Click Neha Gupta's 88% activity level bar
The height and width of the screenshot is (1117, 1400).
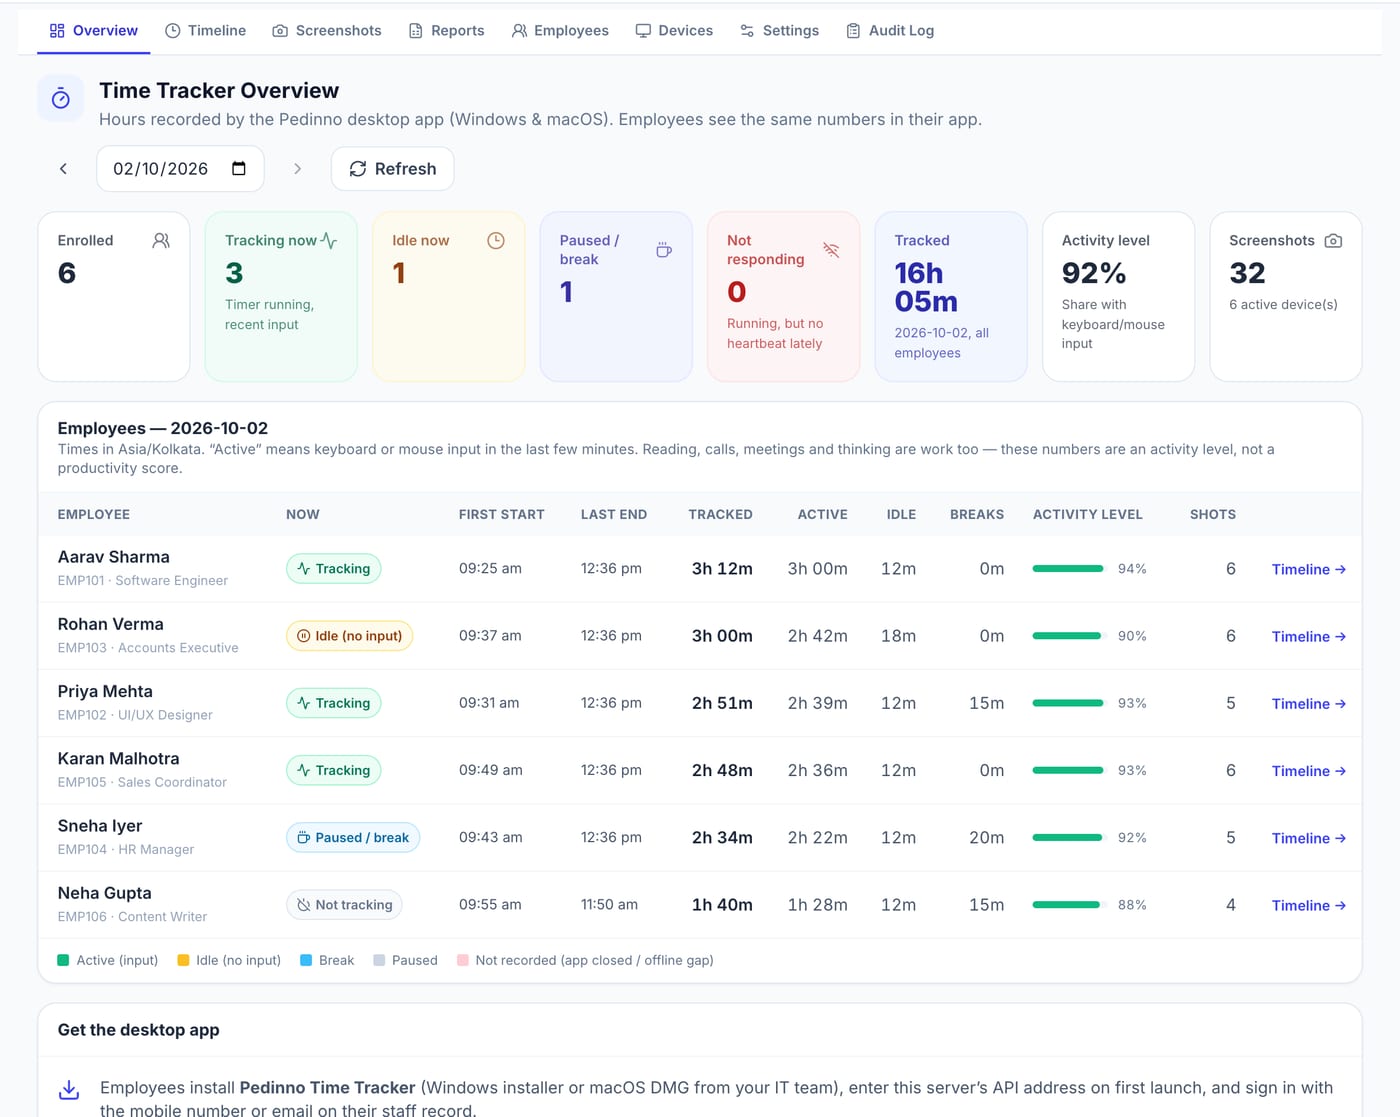pos(1069,905)
